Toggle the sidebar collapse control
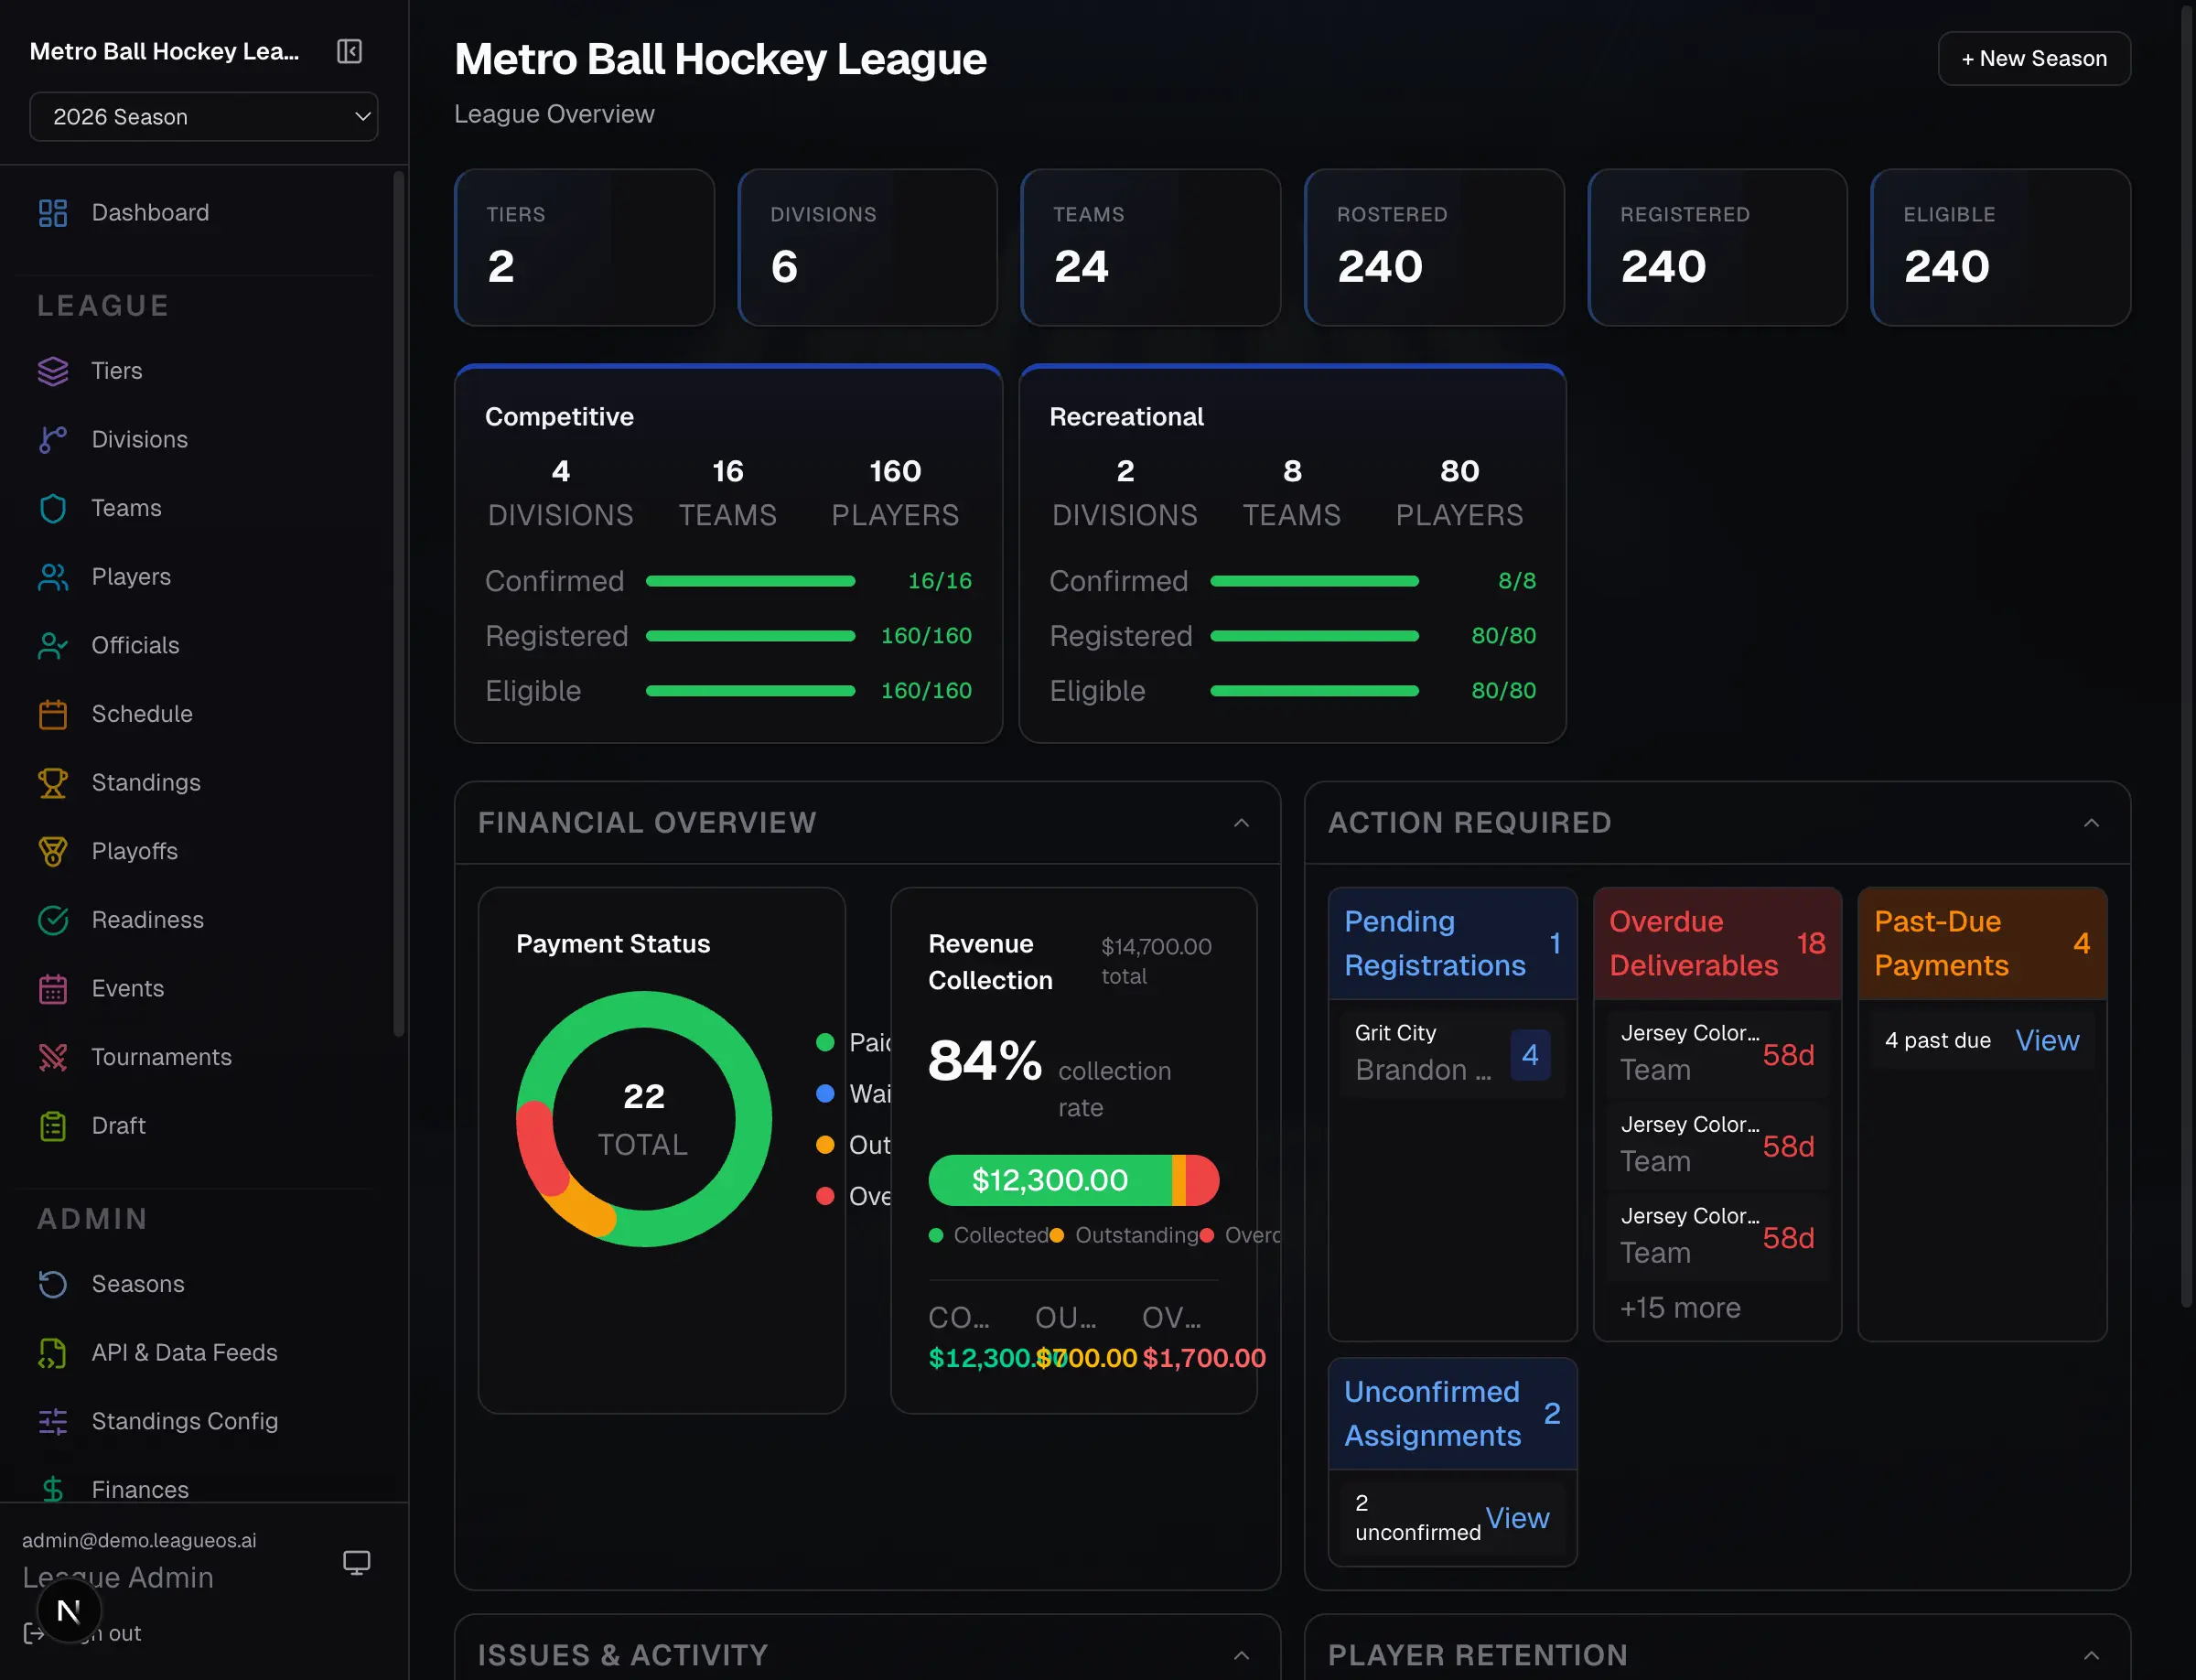Image resolution: width=2196 pixels, height=1680 pixels. point(348,51)
